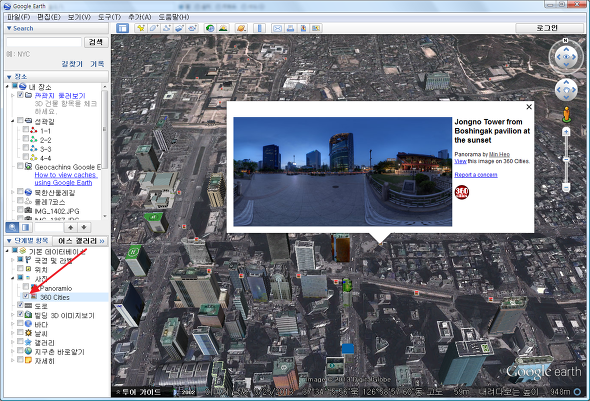This screenshot has width=590, height=401.
Task: Check the 2-2 placemark checkbox
Action: (x=26, y=139)
